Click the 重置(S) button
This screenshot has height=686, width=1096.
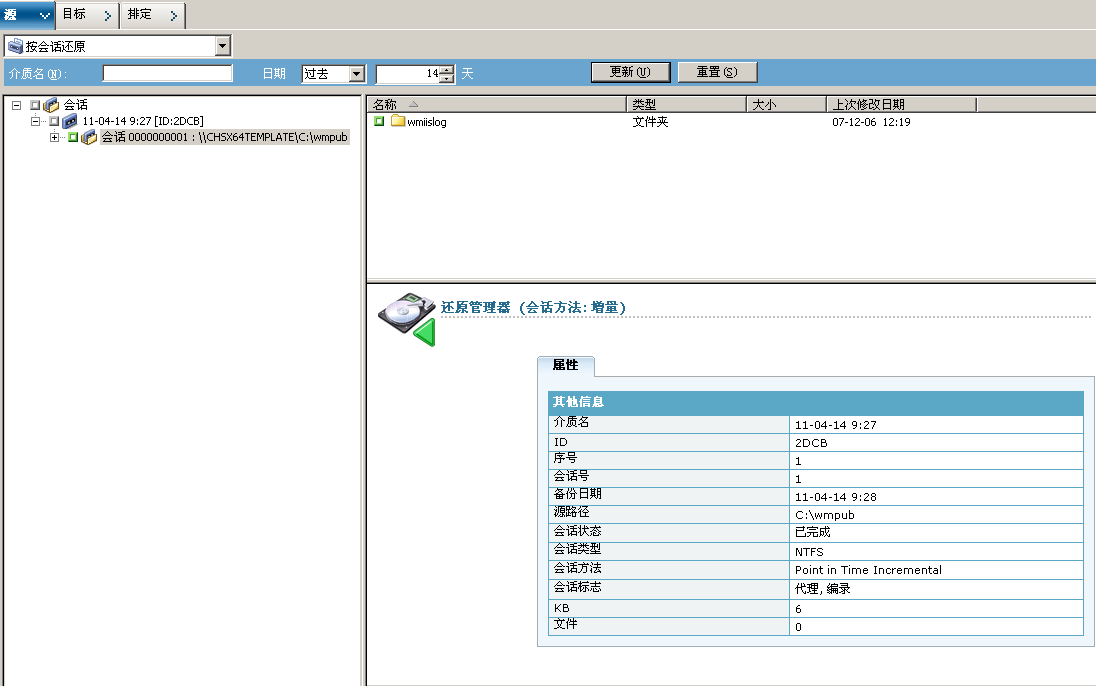tap(716, 72)
